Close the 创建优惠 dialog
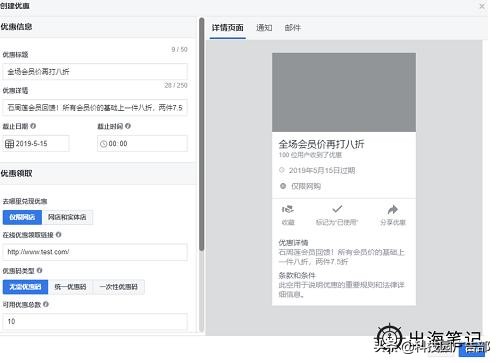The image size is (500, 363). (x=482, y=6)
